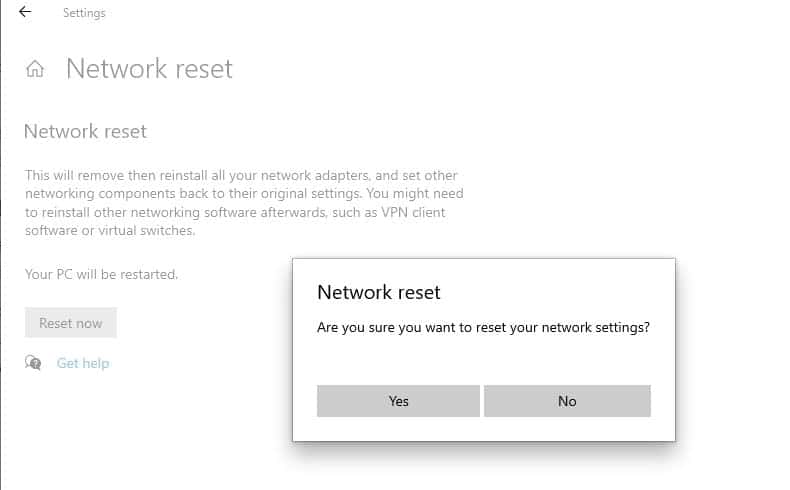The width and height of the screenshot is (790, 490).
Task: Go to Settings home via house icon
Action: [x=35, y=69]
